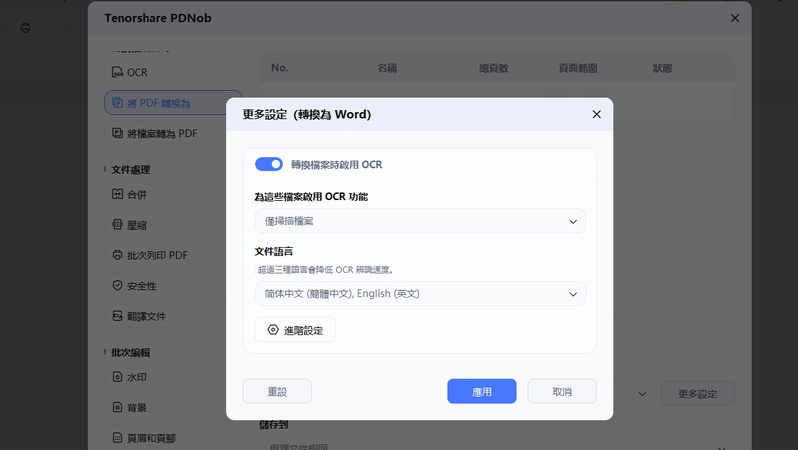Click the 背景 background icon

pos(117,408)
